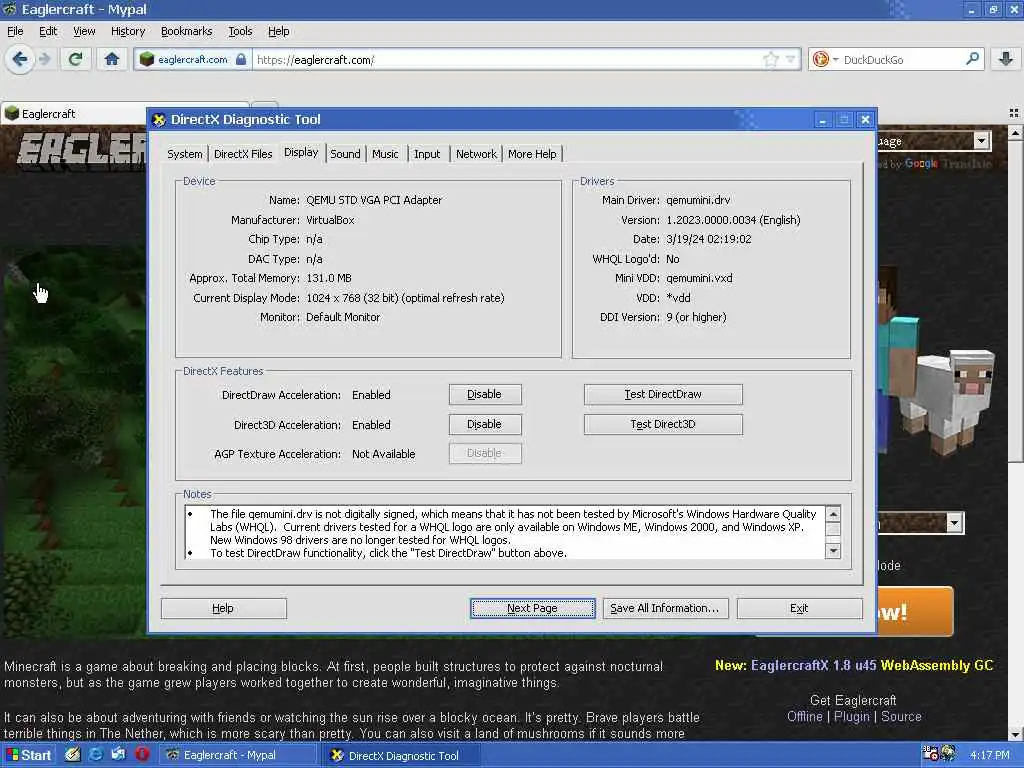Screen dimensions: 1024x768
Task: Click EaglercraftX 1.8 u45 WebAssembly GC link
Action: [872, 665]
